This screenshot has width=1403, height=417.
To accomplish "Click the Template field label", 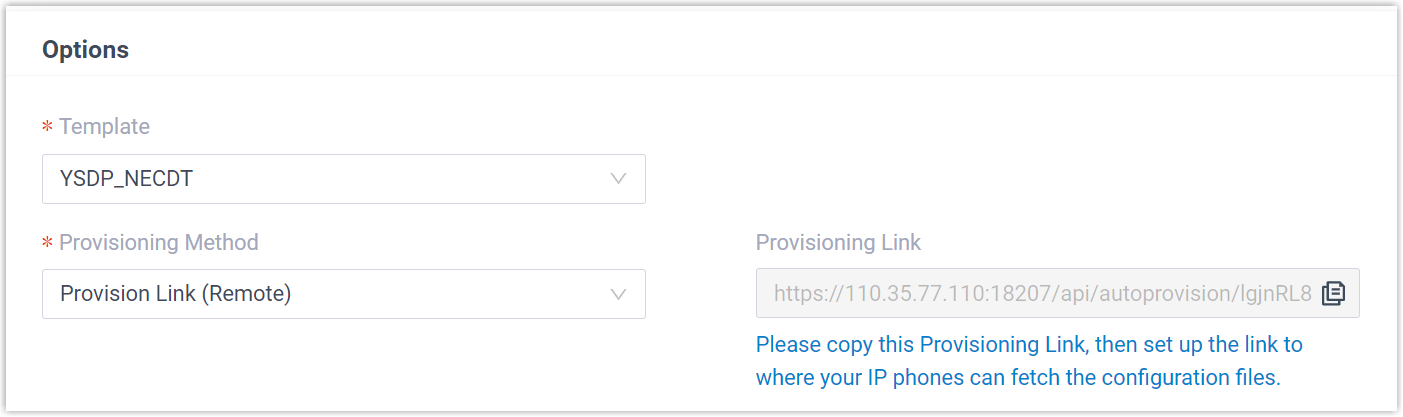I will pyautogui.click(x=104, y=127).
